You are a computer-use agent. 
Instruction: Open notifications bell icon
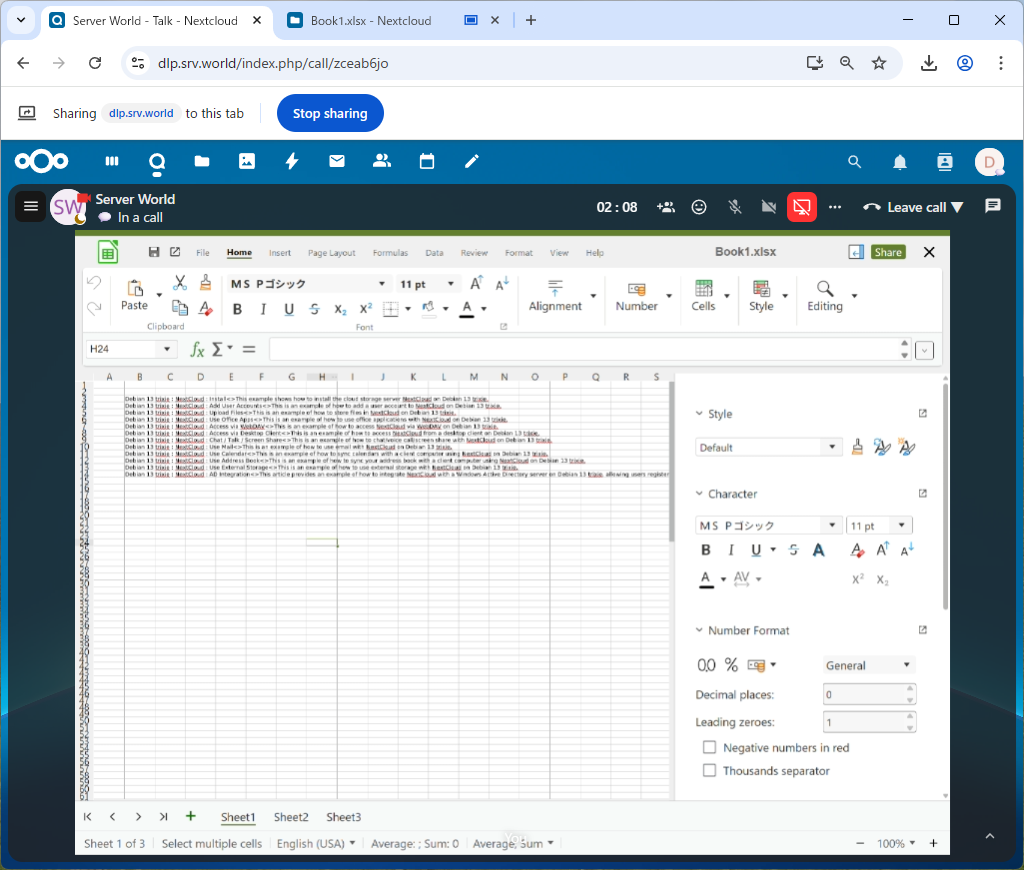(900, 162)
